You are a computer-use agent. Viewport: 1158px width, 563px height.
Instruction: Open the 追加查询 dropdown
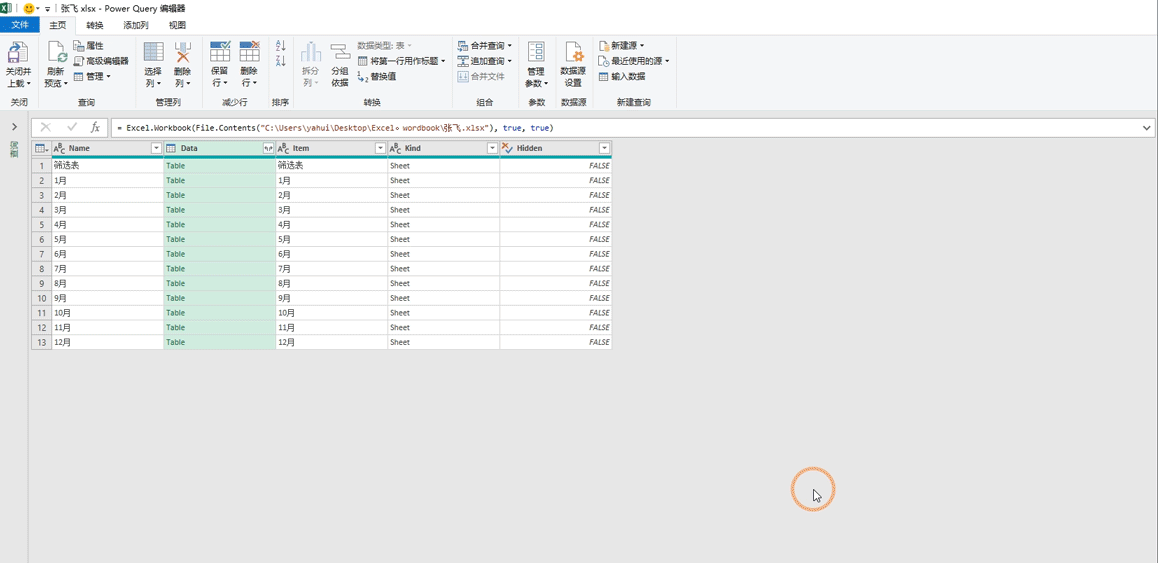(x=484, y=61)
